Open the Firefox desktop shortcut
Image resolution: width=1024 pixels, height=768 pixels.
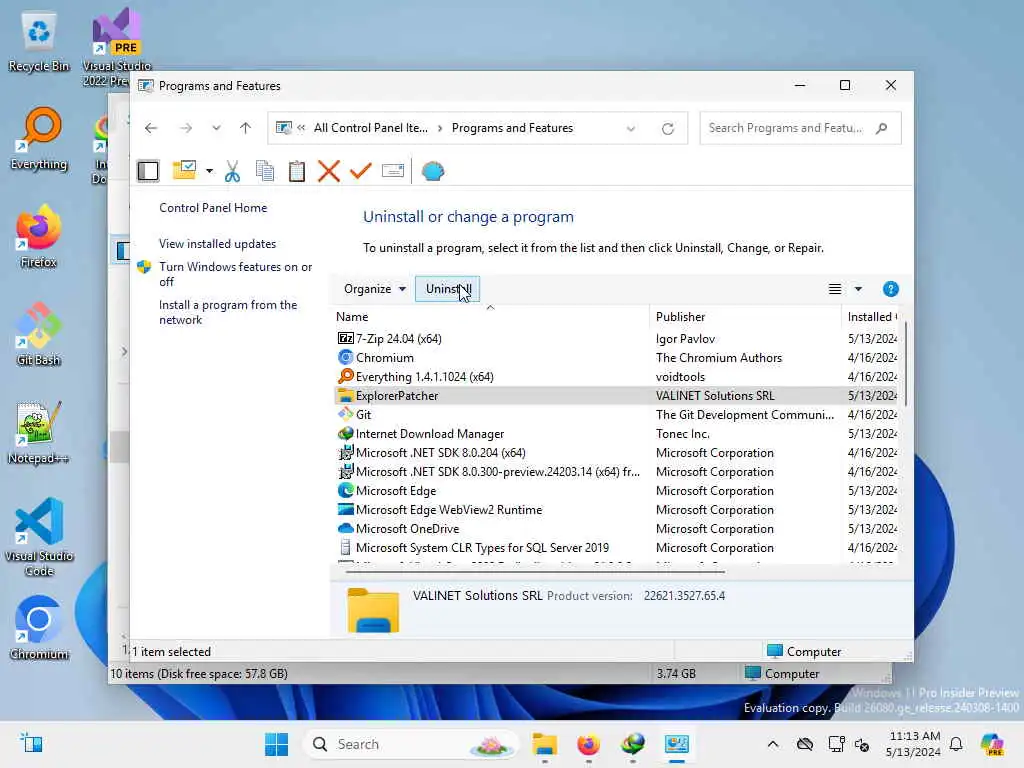point(39,237)
